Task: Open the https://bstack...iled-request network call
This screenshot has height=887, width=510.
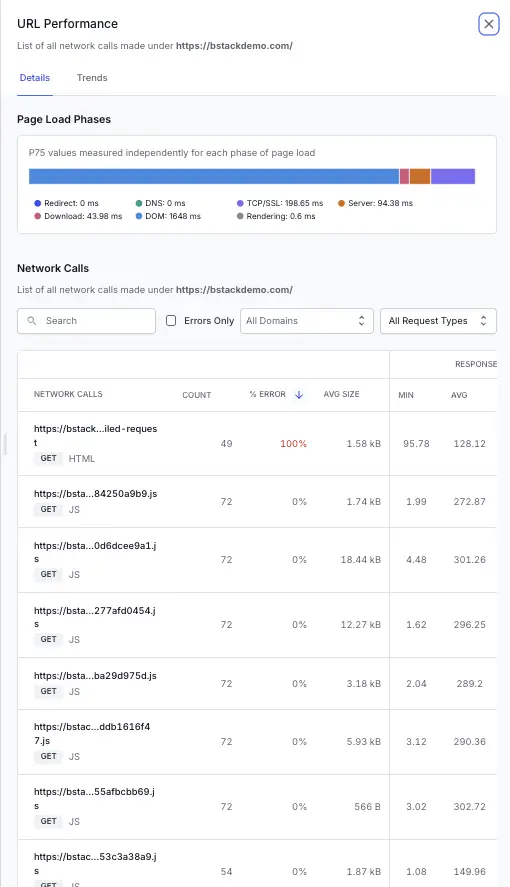Action: pos(96,436)
